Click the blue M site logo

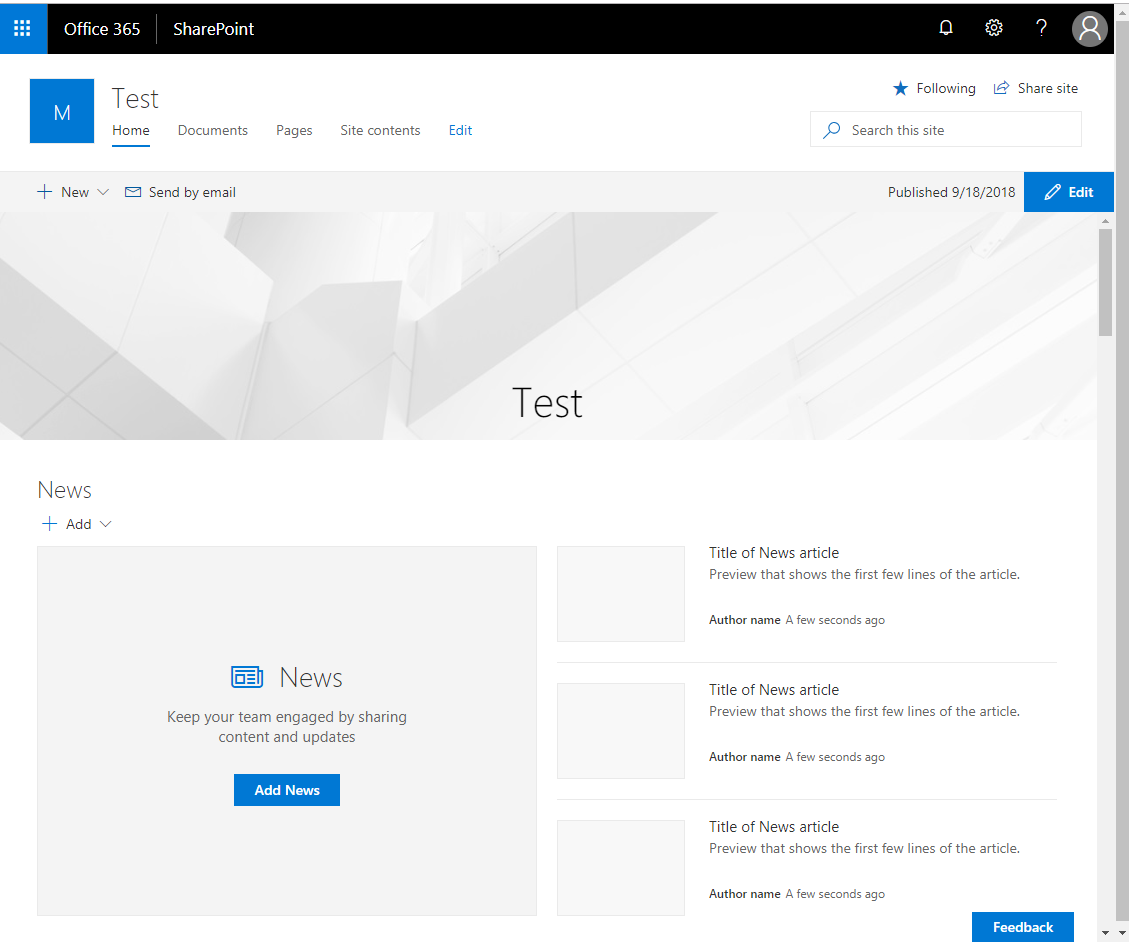point(61,111)
